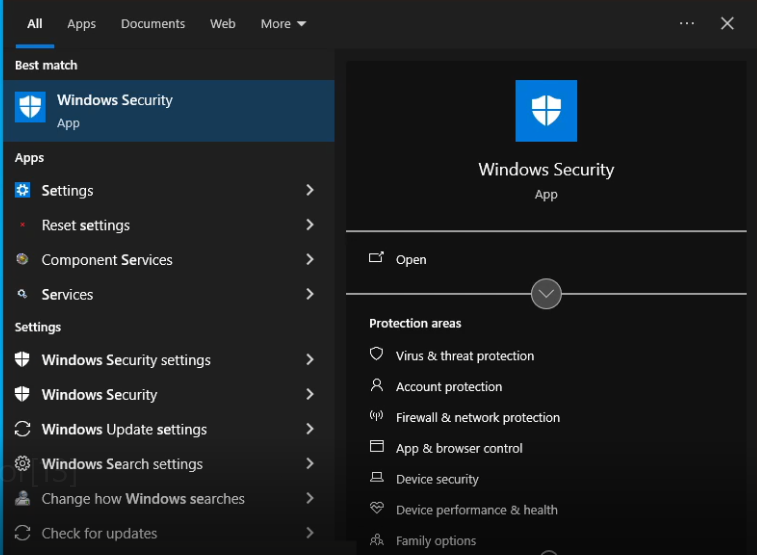Click the Open action link
757x555 pixels.
(411, 260)
